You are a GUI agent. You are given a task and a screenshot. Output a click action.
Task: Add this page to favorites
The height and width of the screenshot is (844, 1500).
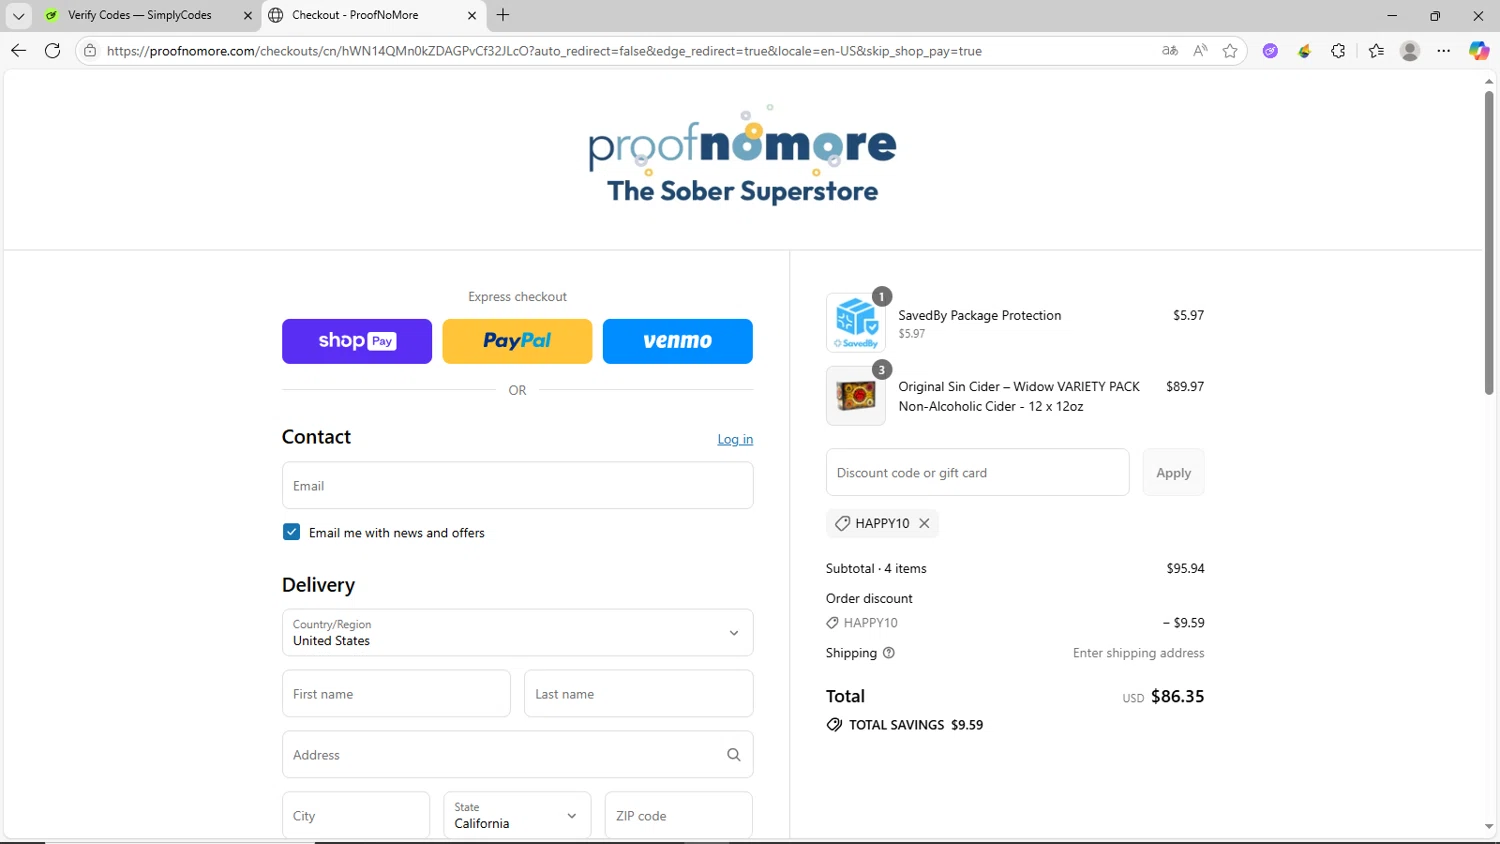click(x=1230, y=51)
